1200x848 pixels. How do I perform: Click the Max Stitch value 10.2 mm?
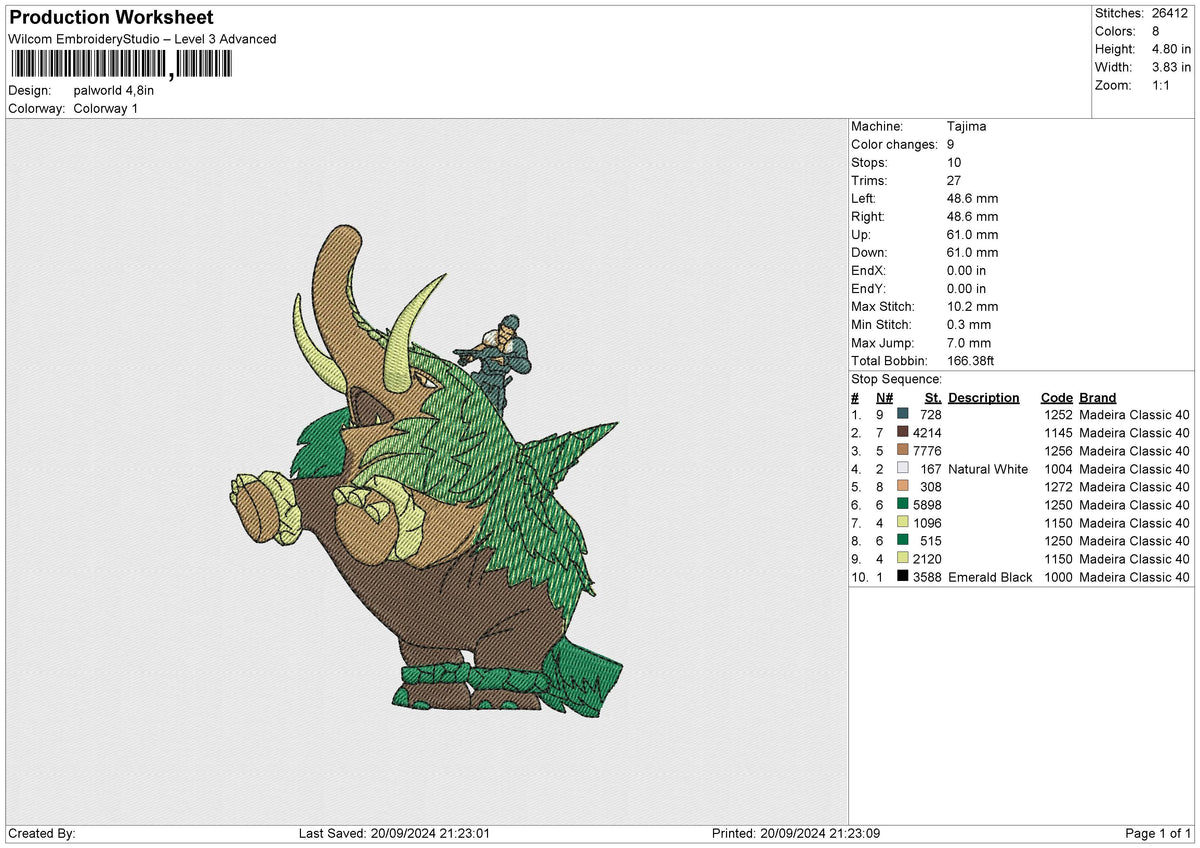[972, 307]
